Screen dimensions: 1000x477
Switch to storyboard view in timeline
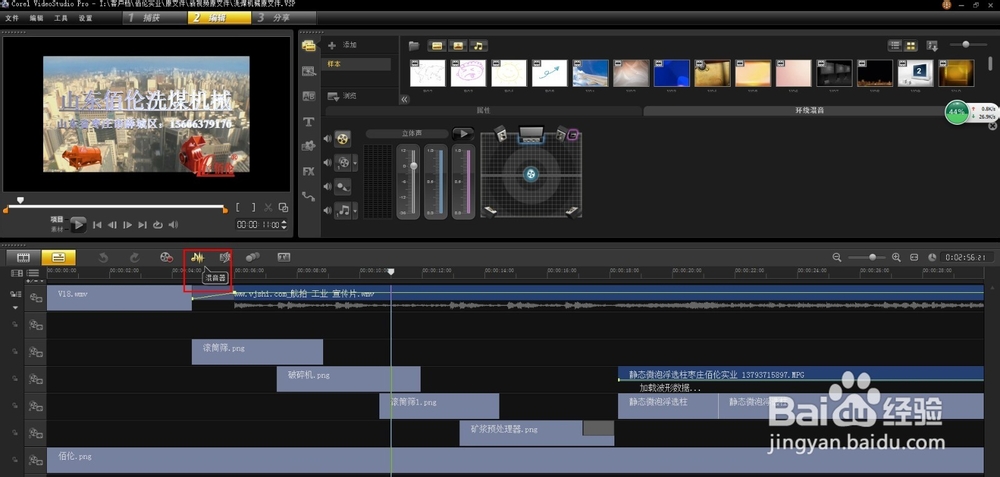[x=22, y=257]
